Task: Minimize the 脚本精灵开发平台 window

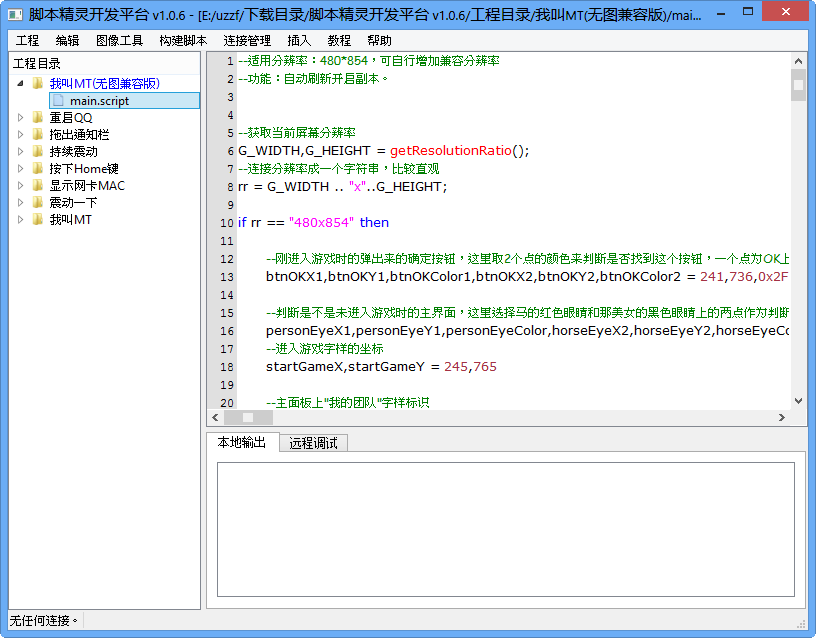Action: (x=721, y=12)
